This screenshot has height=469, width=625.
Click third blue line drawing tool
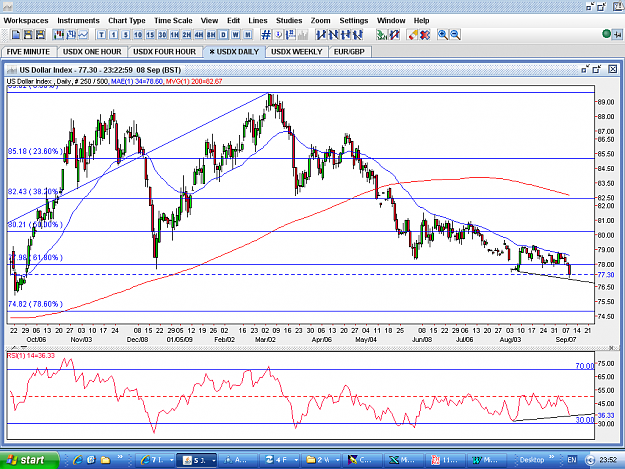[x=346, y=35]
